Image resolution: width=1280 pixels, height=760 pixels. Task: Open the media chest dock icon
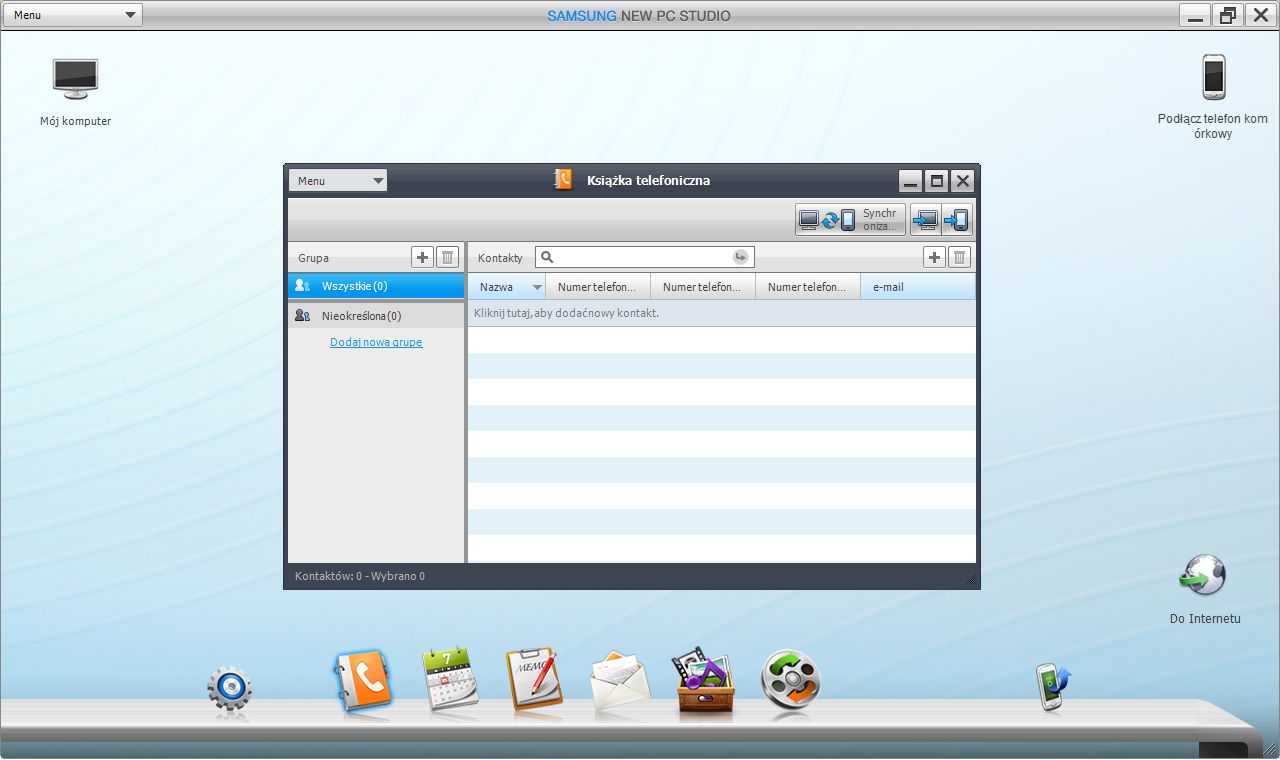click(x=705, y=680)
